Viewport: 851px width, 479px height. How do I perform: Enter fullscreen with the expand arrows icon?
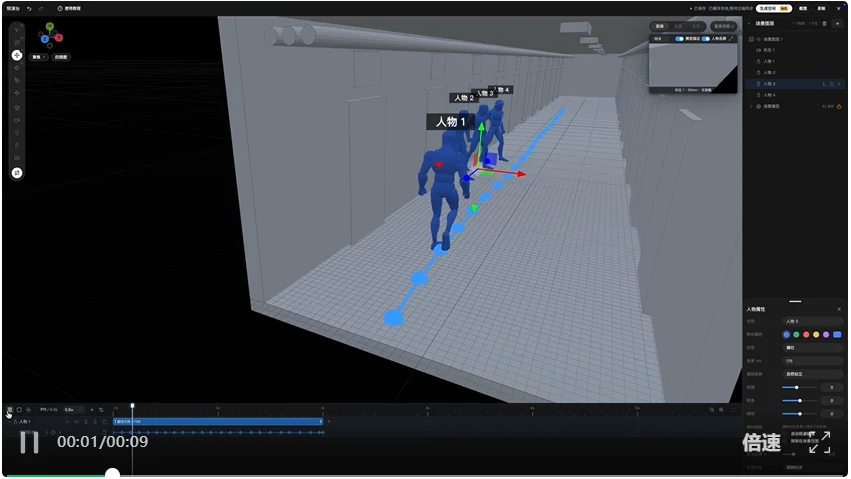tap(820, 443)
